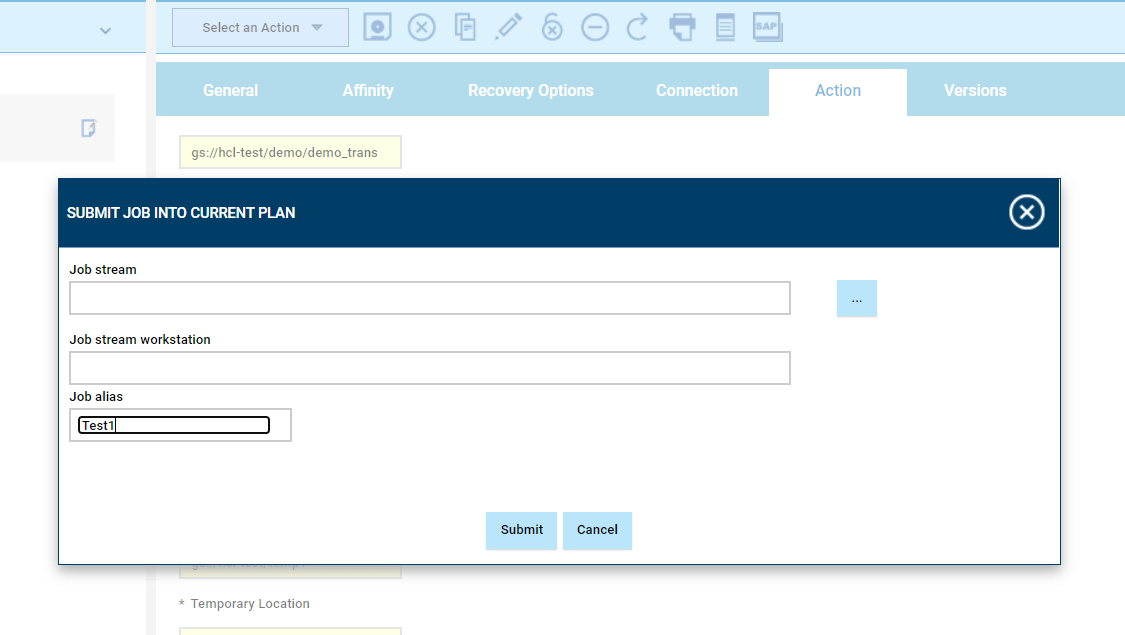Click the printer icon
Image resolution: width=1125 pixels, height=635 pixels.
tap(682, 27)
